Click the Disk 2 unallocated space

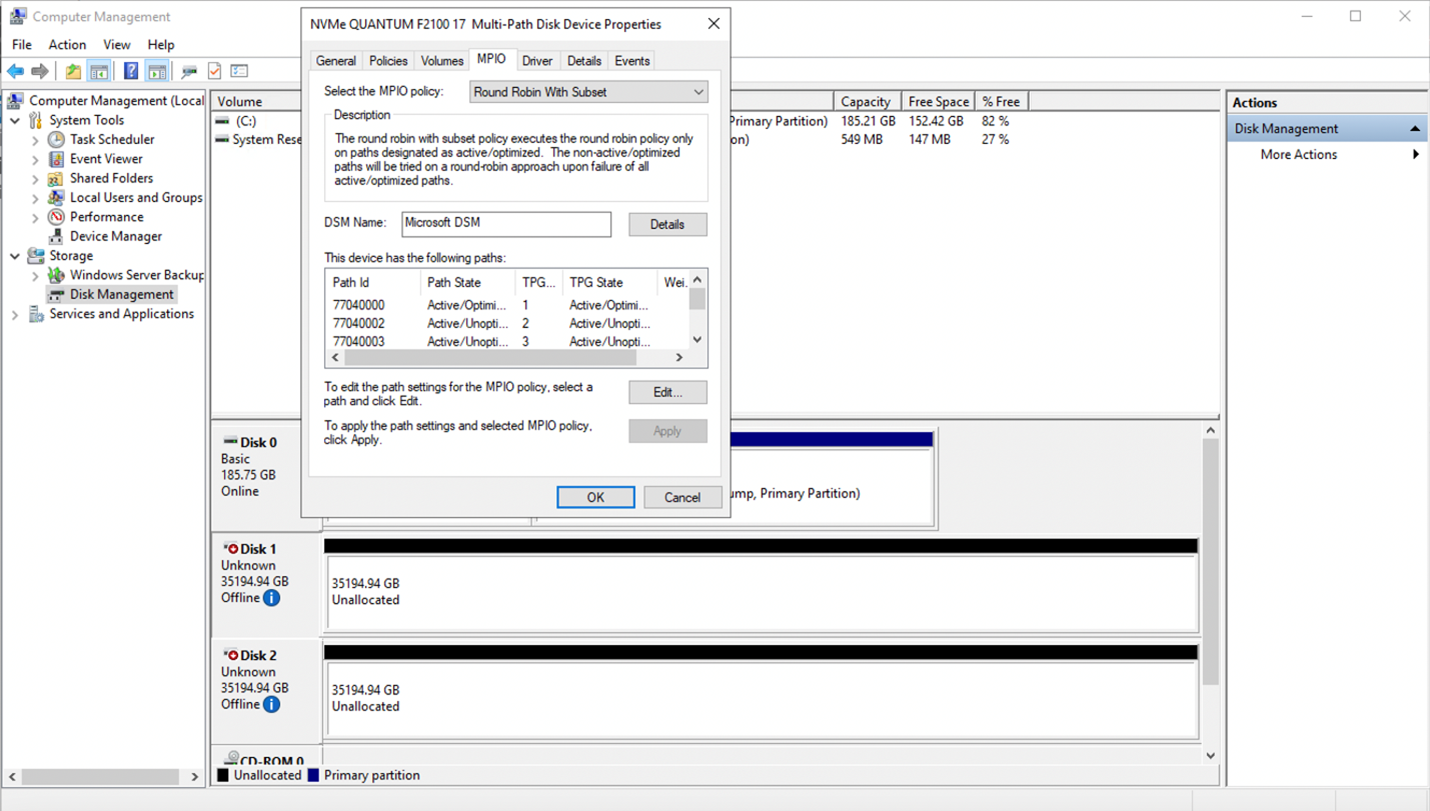[761, 700]
